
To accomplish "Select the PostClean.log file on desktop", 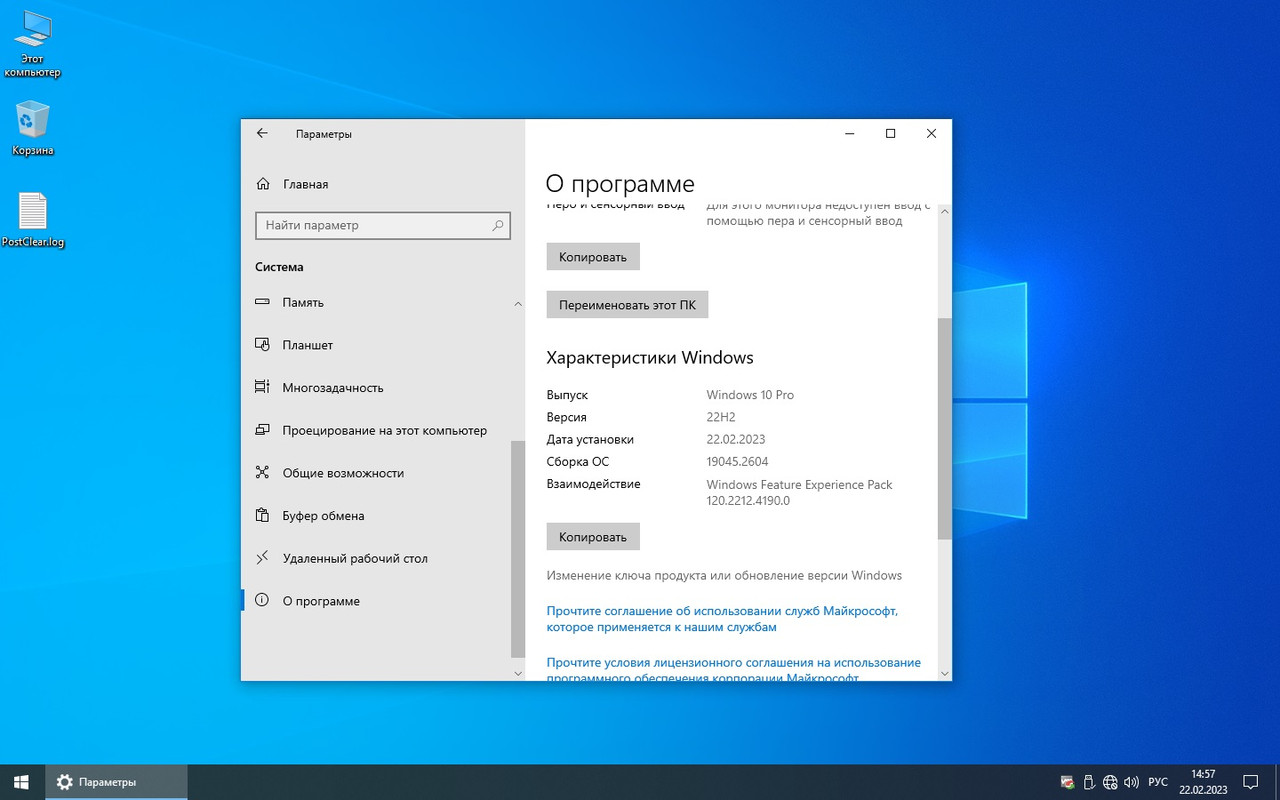I will point(32,220).
